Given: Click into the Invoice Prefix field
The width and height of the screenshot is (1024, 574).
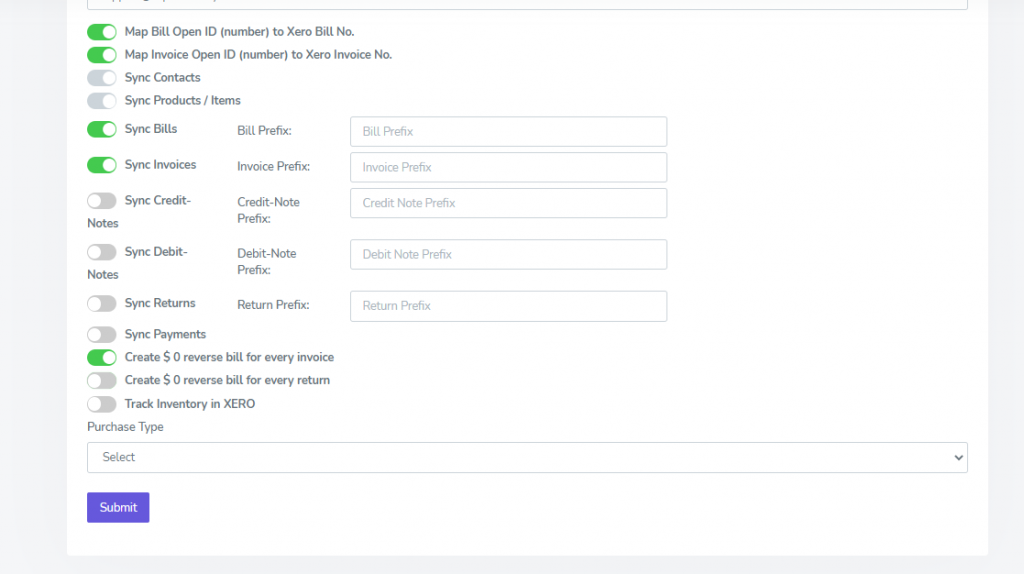Looking at the screenshot, I should (508, 167).
